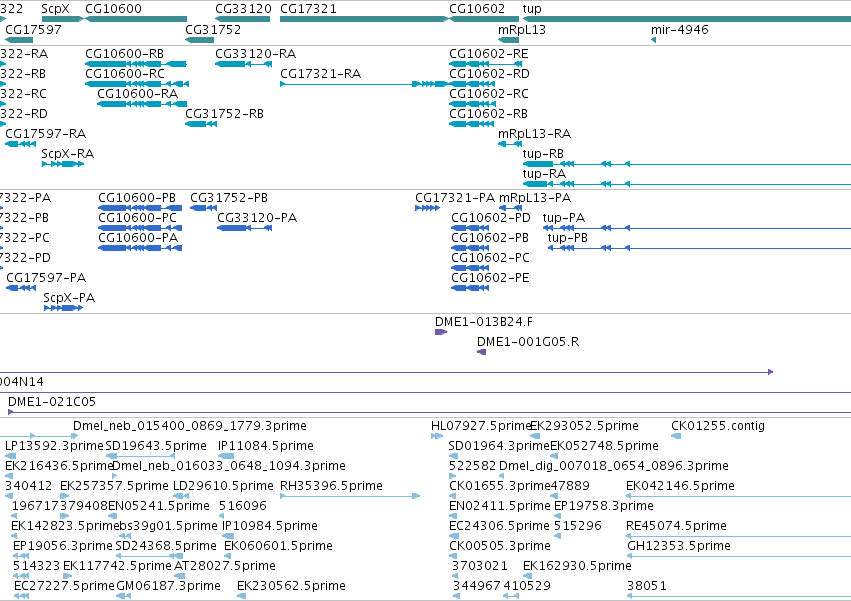
Task: Click protein ScpX-PA
Action: click(69, 299)
